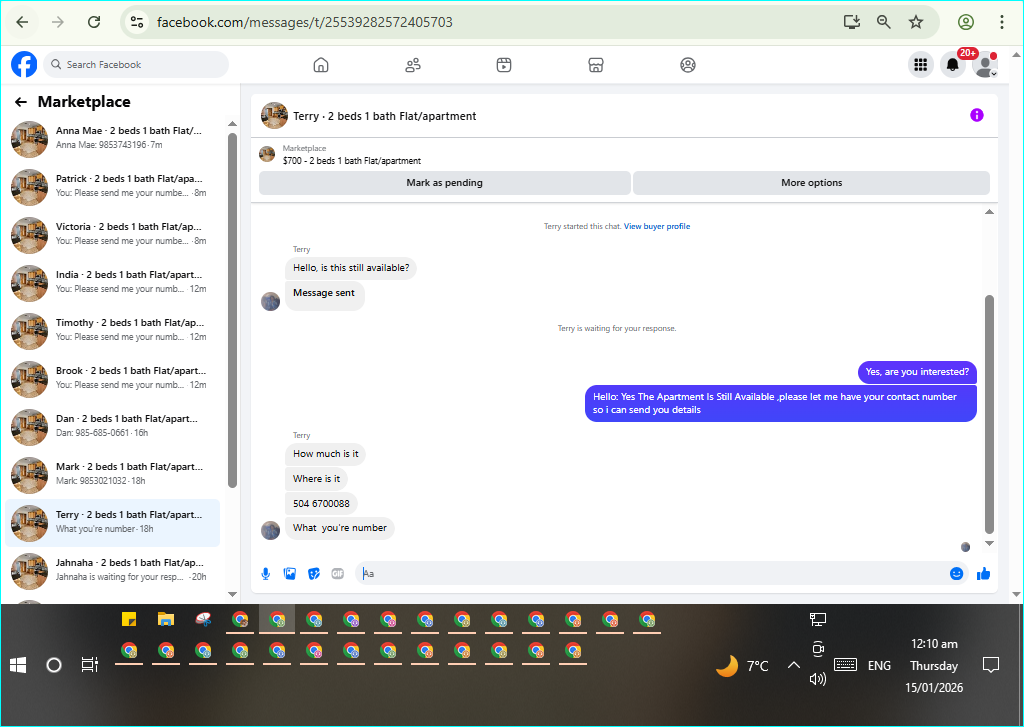This screenshot has width=1024, height=727.
Task: Click the address bar URL
Action: click(304, 22)
